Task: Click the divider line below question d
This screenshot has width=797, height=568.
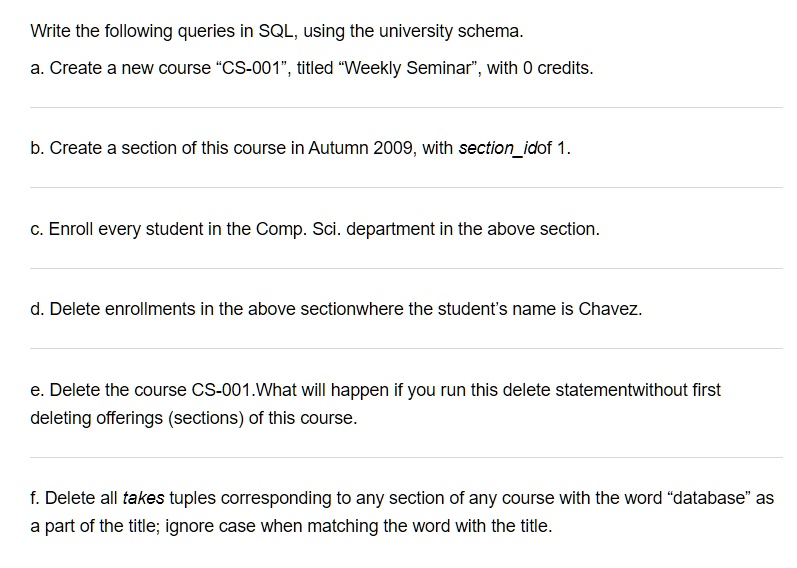Action: tap(406, 349)
